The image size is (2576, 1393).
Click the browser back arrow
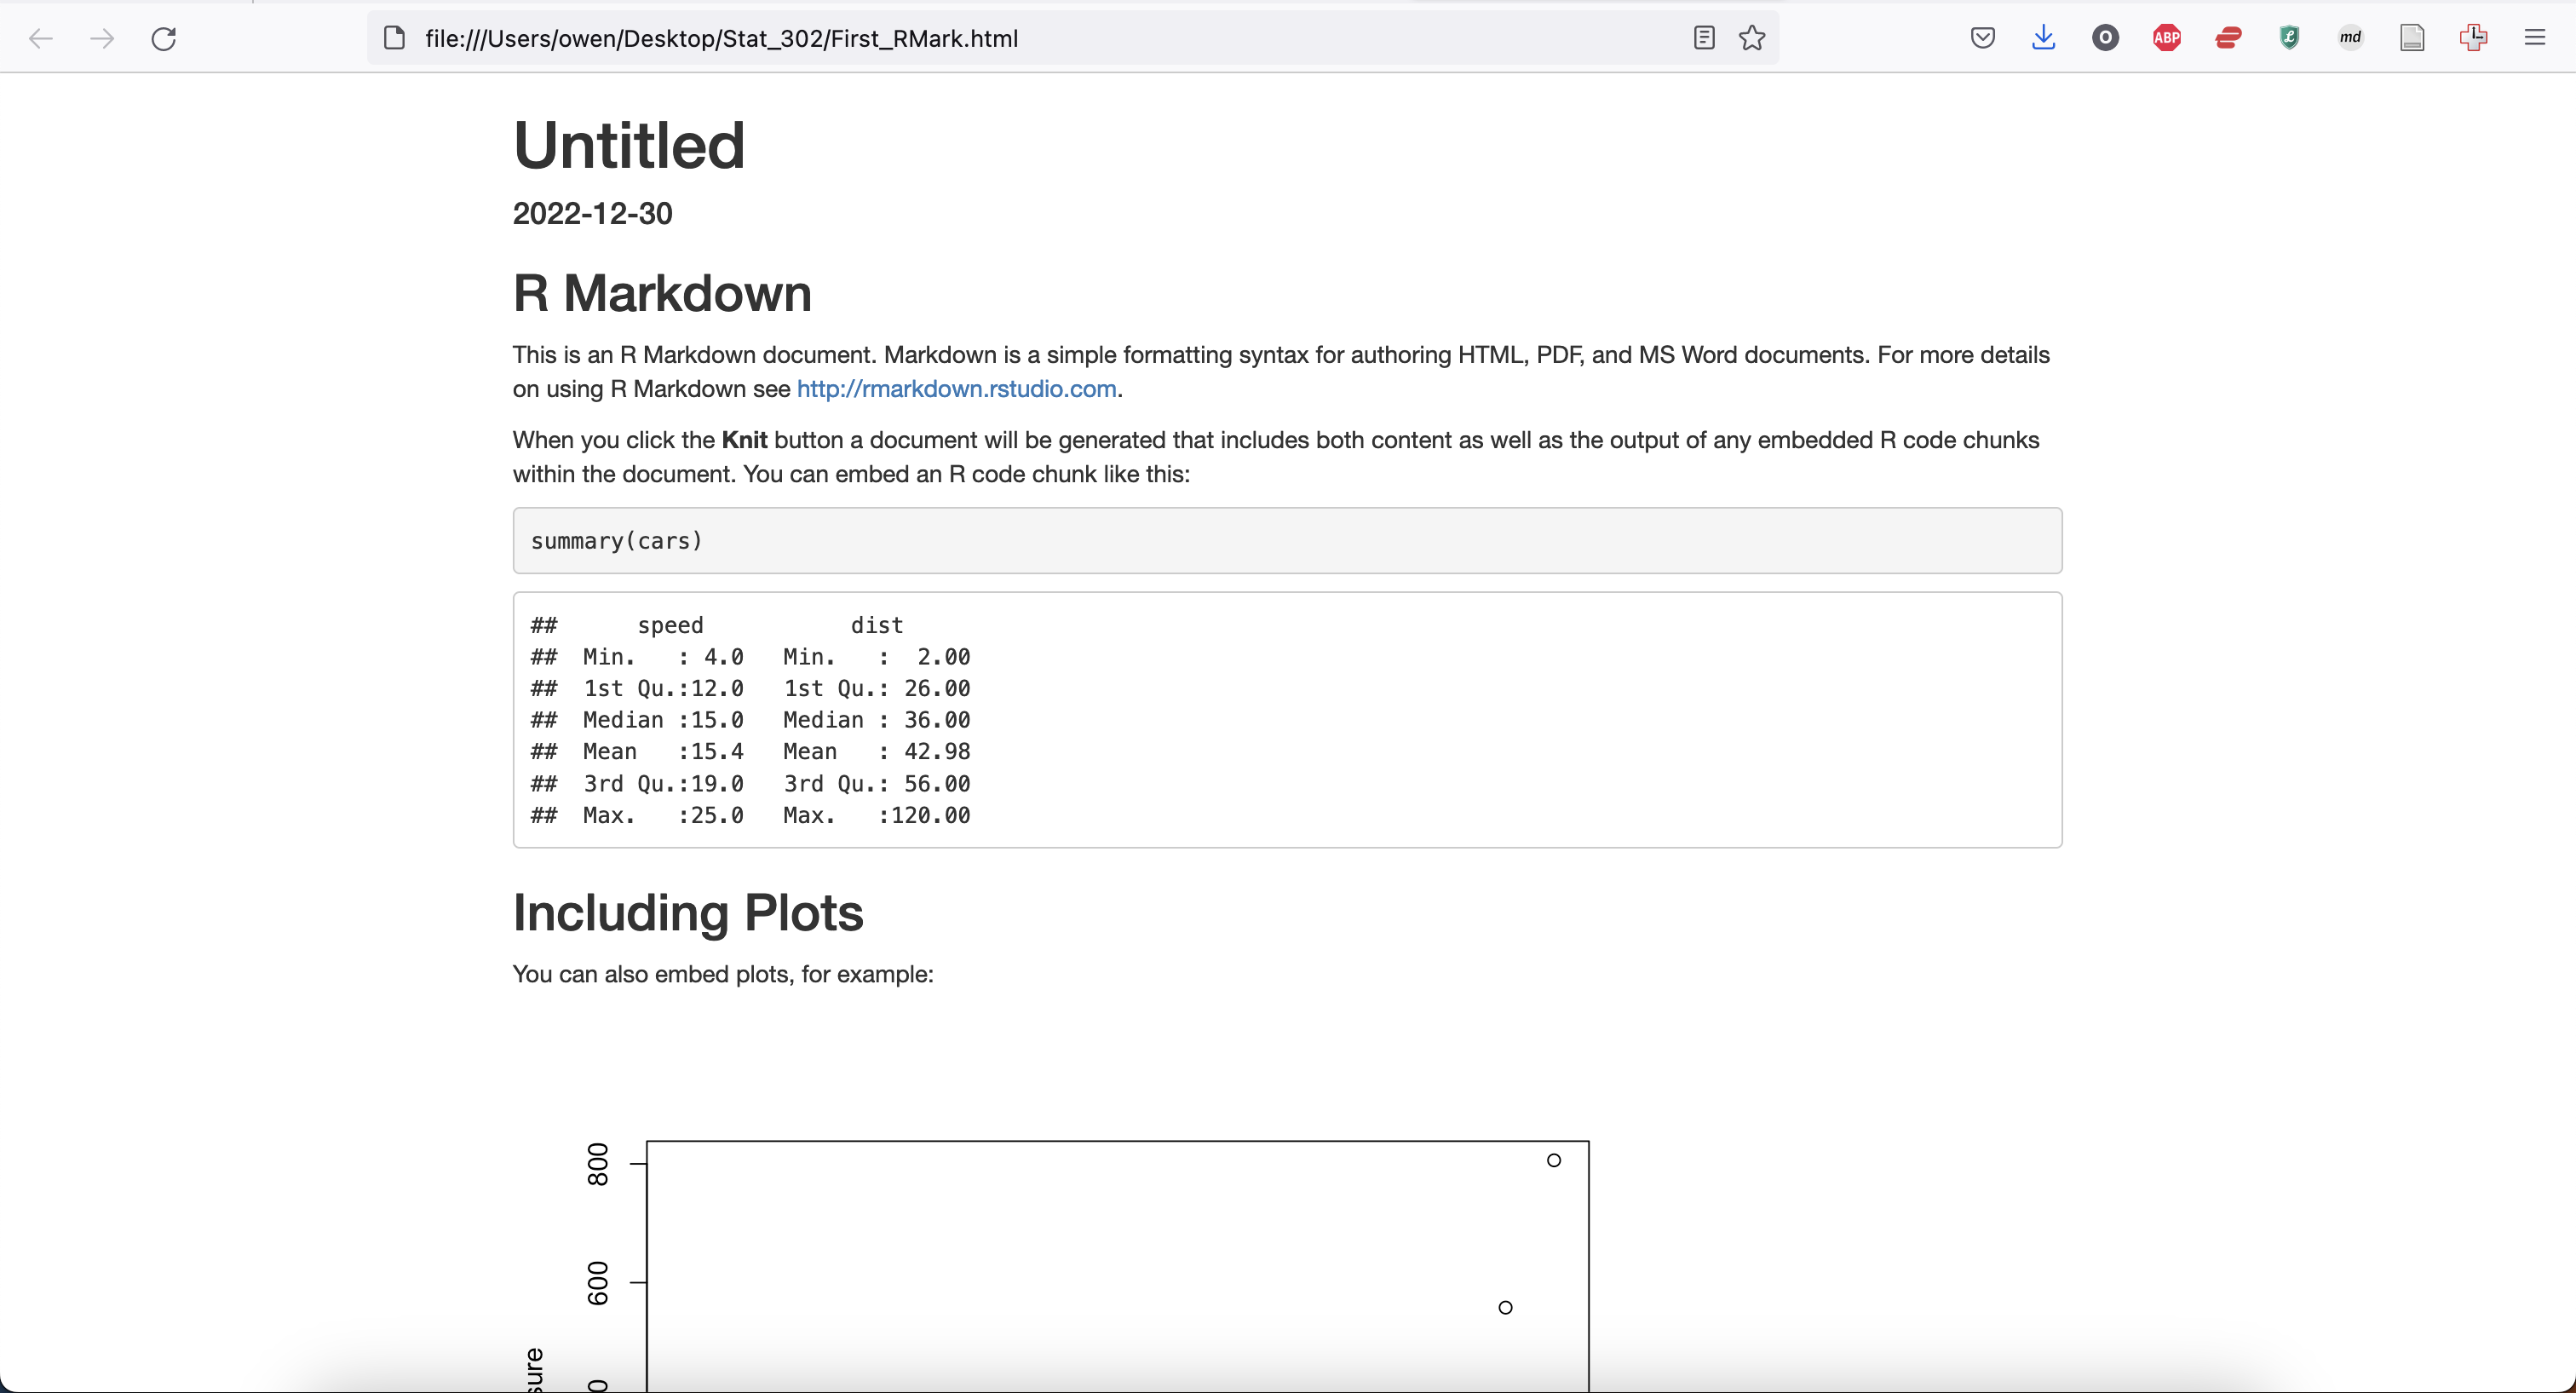tap(40, 39)
